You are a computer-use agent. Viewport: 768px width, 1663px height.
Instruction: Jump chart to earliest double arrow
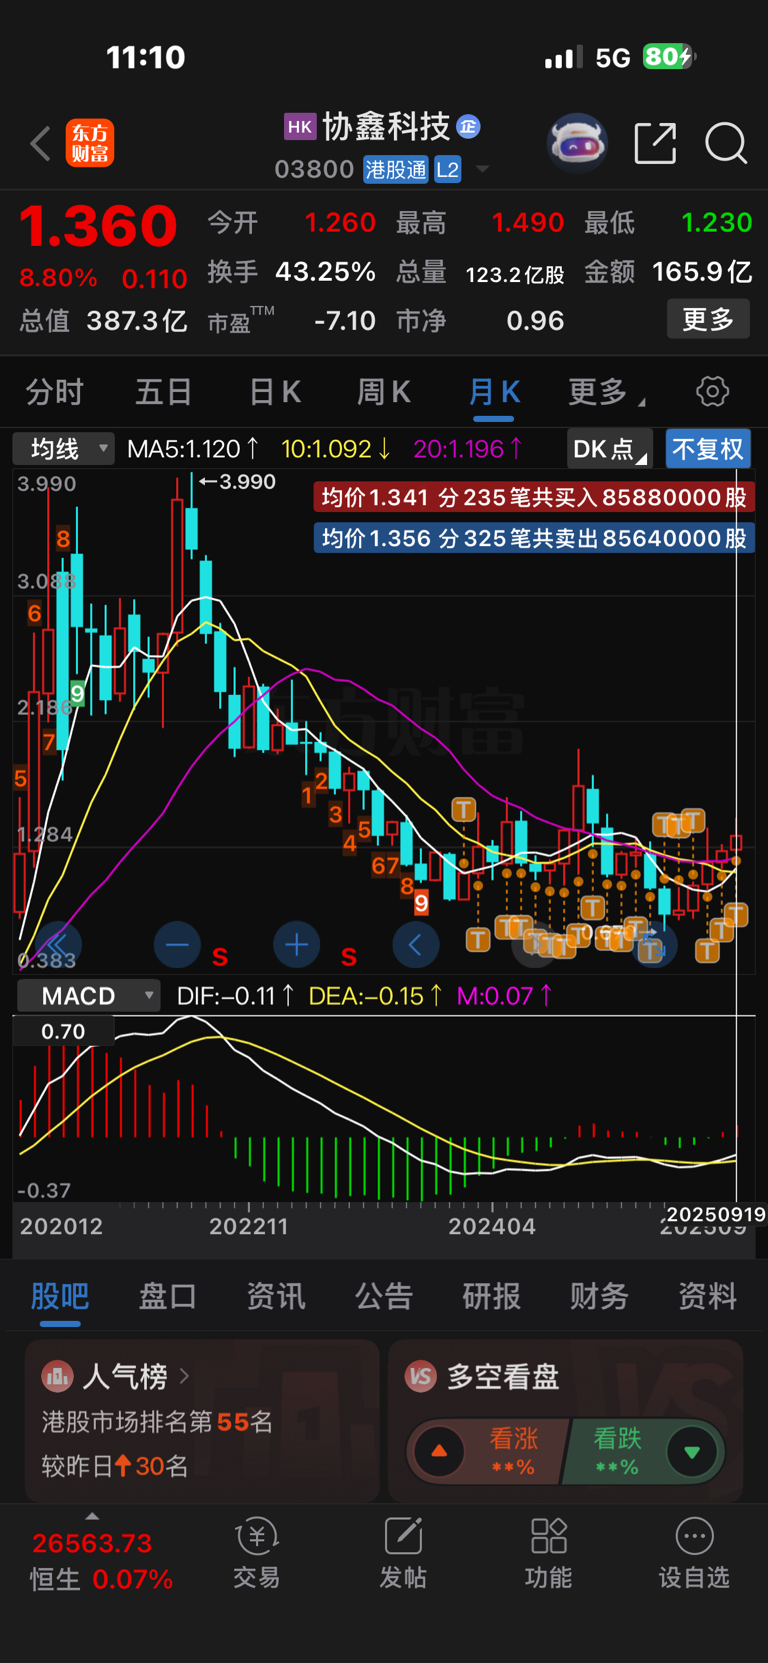pyautogui.click(x=57, y=944)
